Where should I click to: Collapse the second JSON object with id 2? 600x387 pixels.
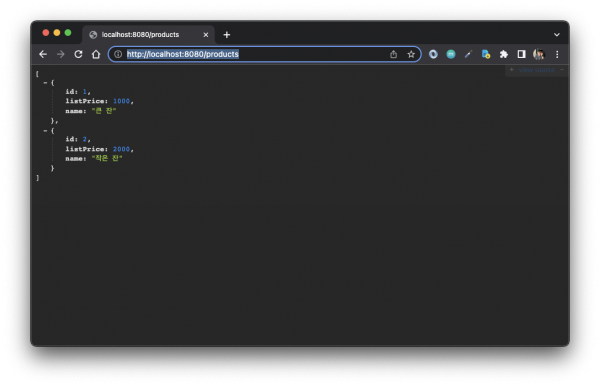(x=45, y=131)
